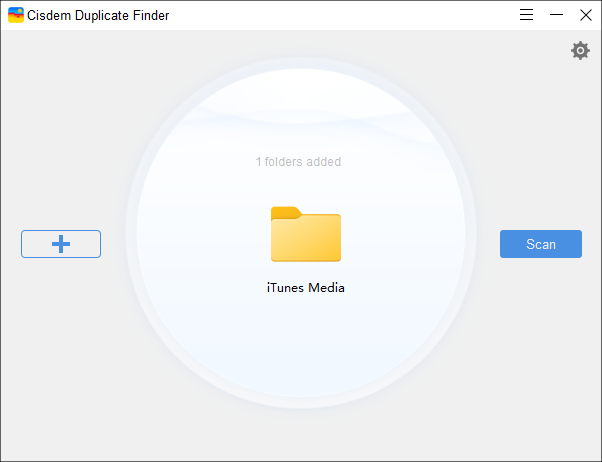602x462 pixels.
Task: Click empty title bar space before menu icon
Action: 350,15
